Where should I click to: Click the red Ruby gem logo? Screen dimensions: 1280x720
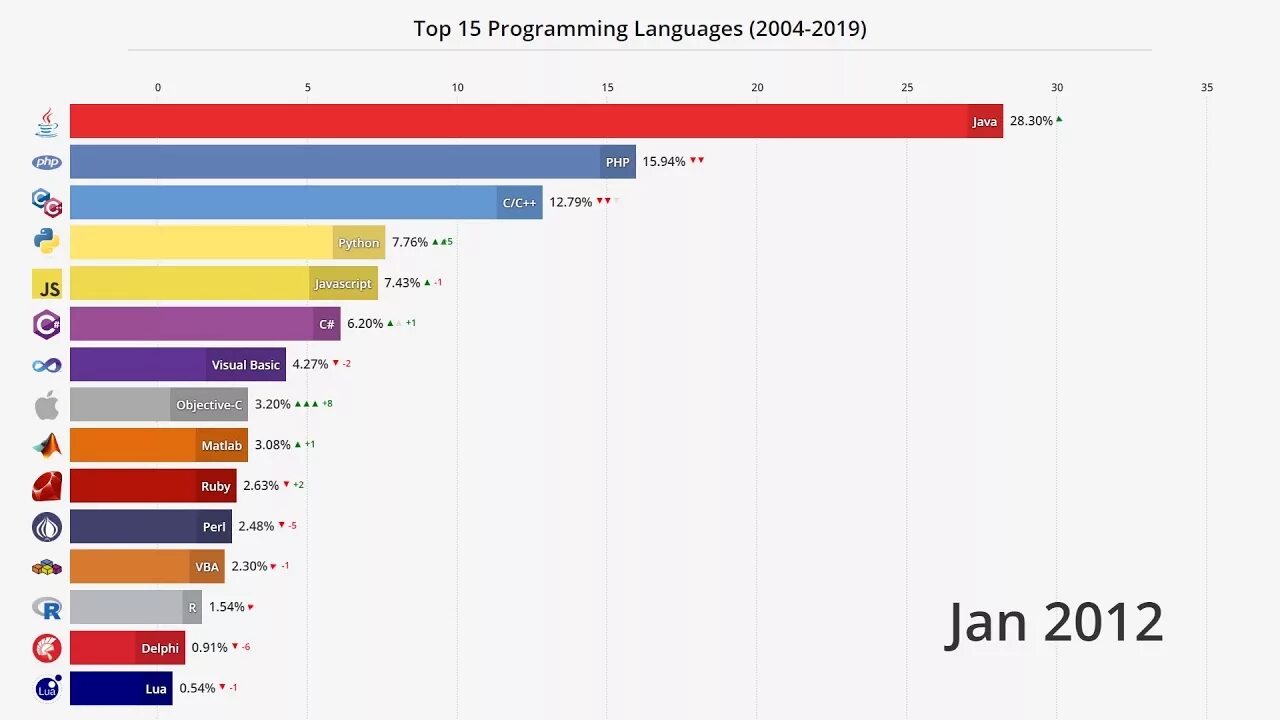point(47,486)
